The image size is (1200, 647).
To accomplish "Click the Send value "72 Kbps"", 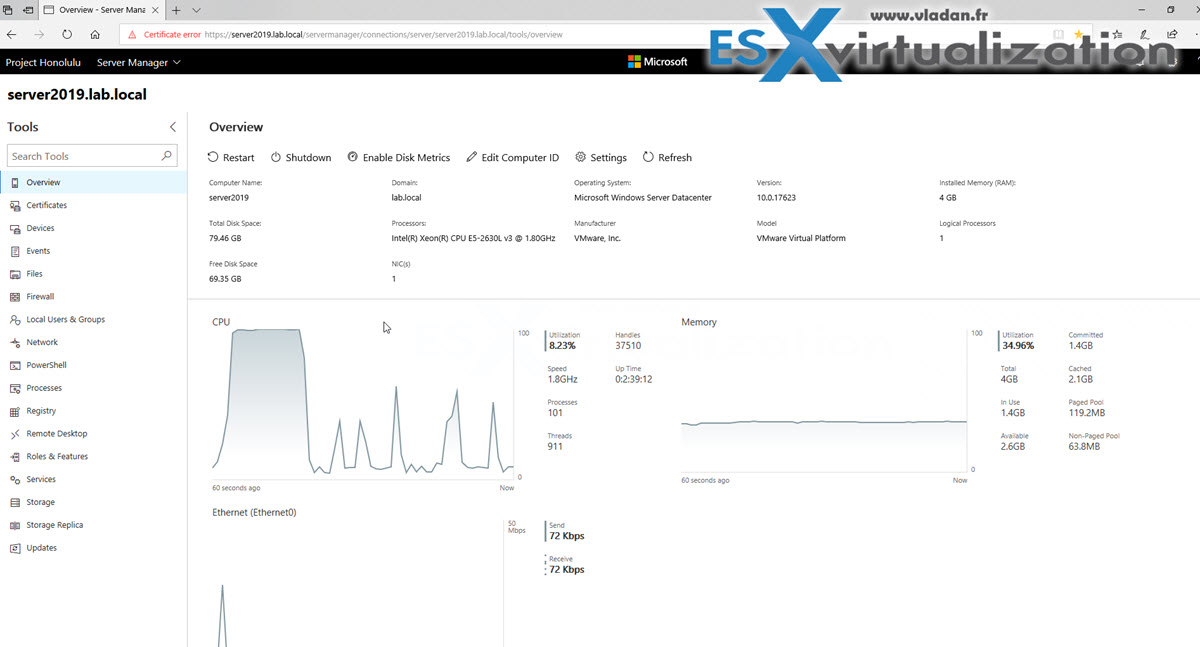I will coord(567,536).
